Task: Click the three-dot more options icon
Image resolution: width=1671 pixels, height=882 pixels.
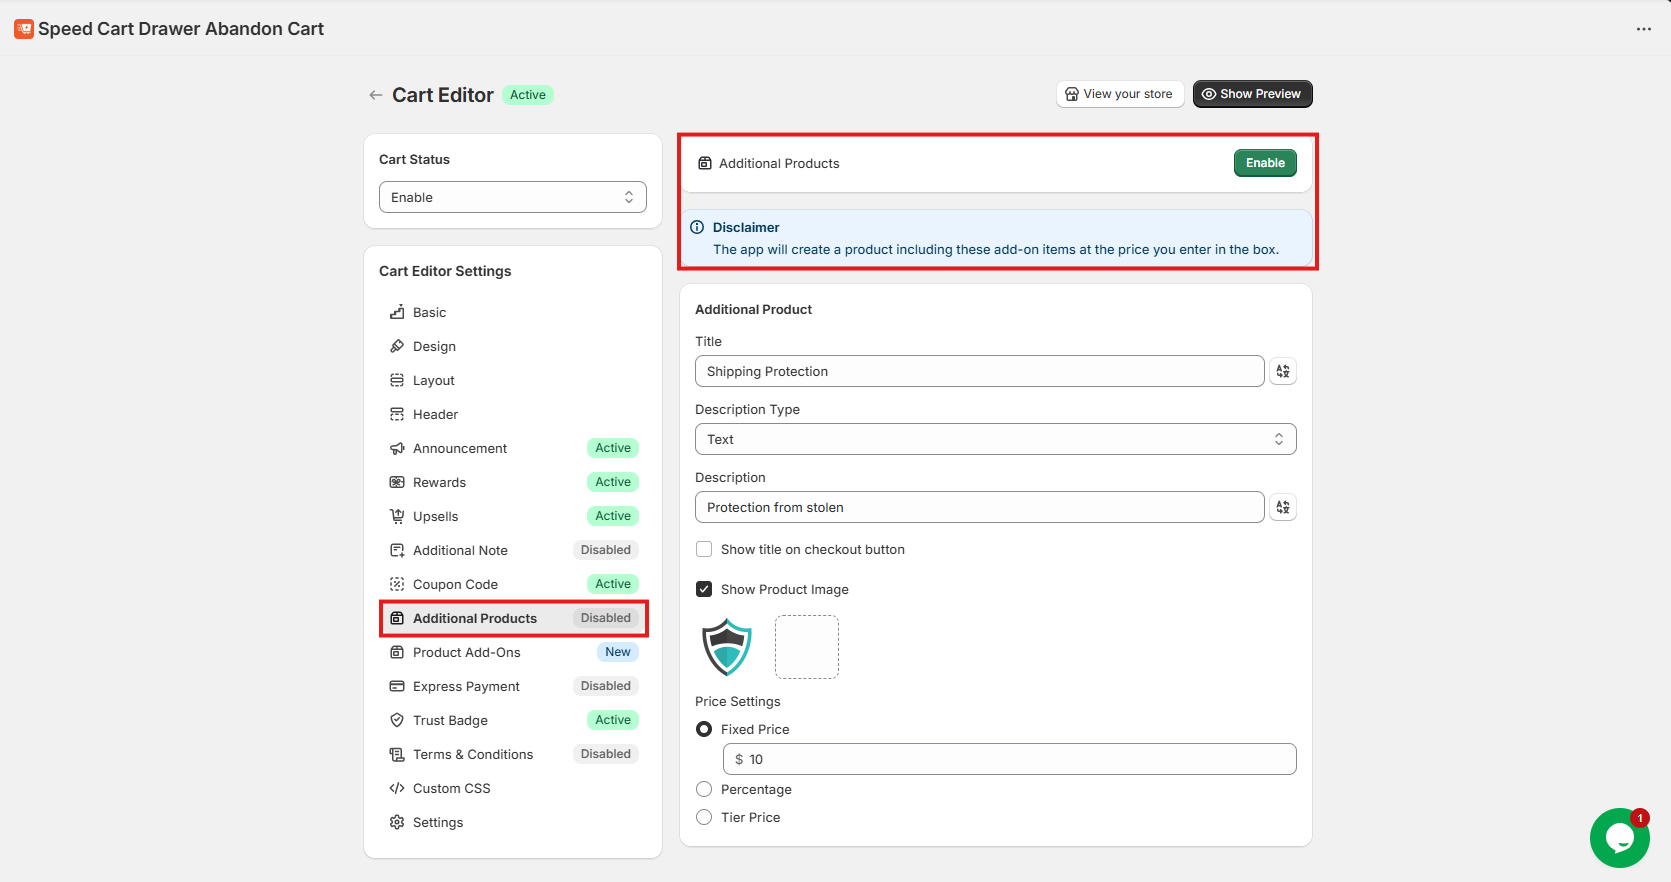Action: [1643, 29]
